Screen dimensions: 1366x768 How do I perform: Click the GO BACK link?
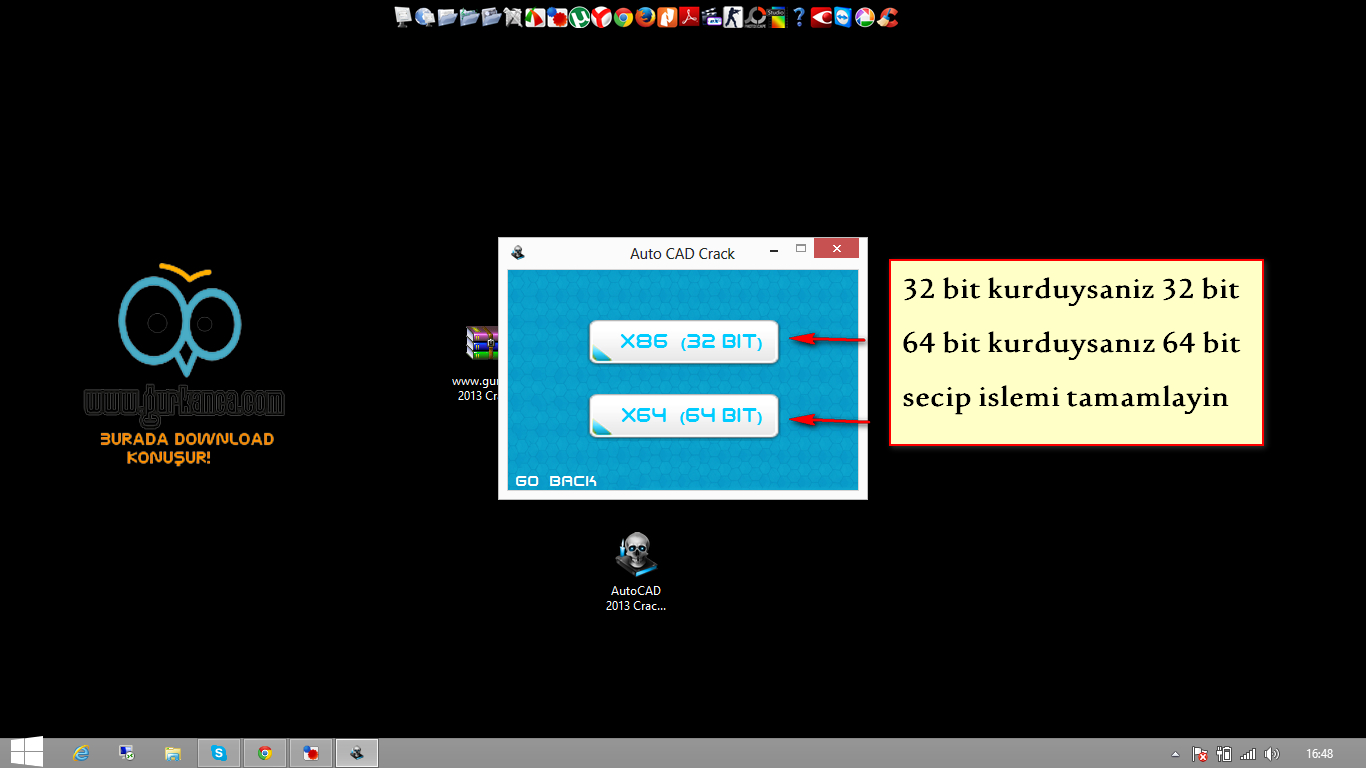click(556, 481)
